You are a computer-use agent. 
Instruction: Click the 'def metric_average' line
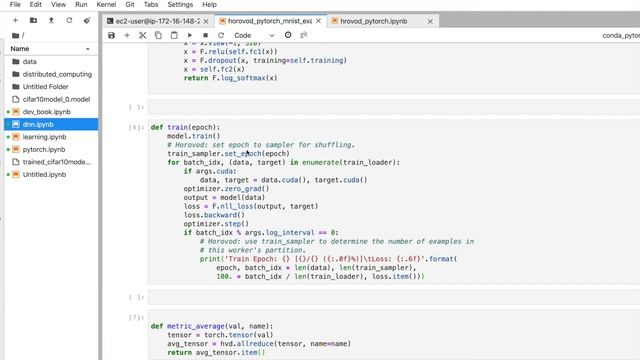(212, 326)
